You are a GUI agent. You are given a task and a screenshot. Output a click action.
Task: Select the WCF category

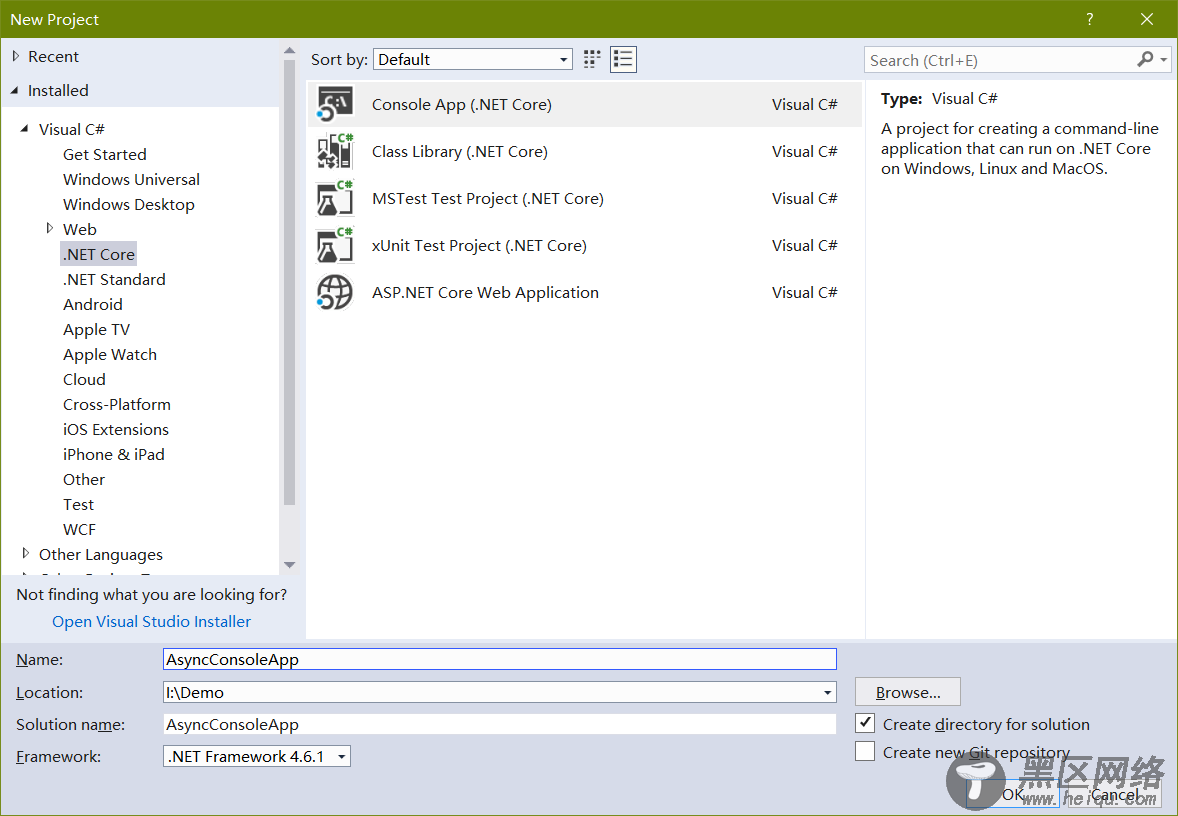[x=79, y=529]
